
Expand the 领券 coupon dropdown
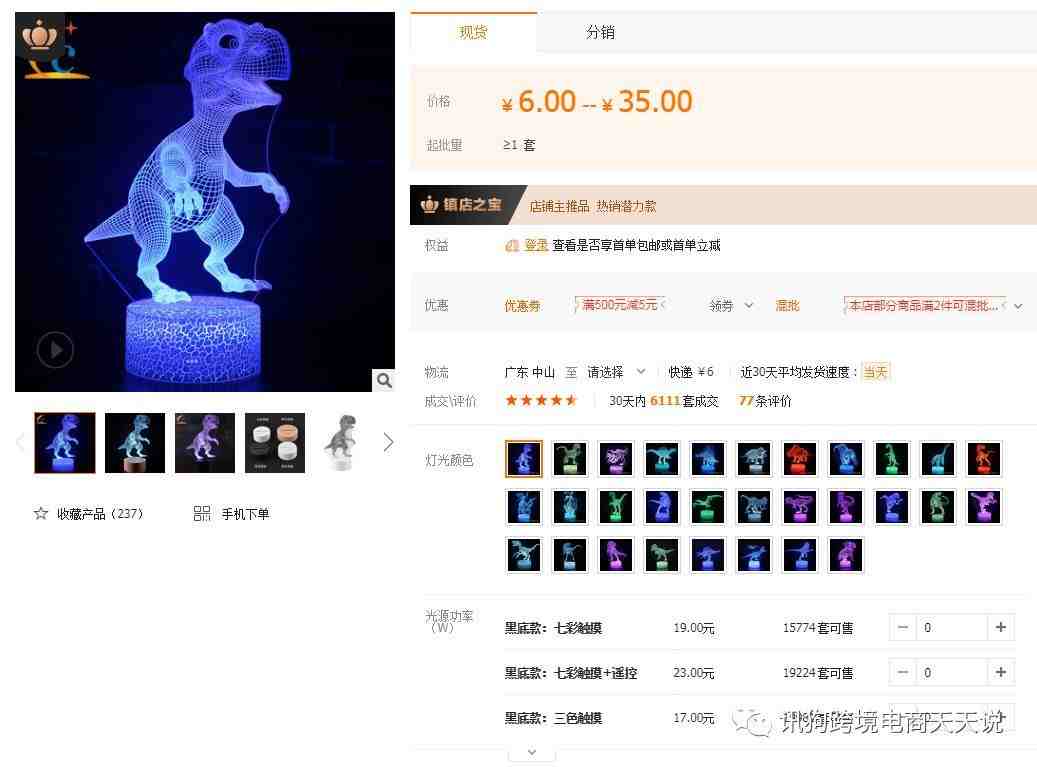730,305
